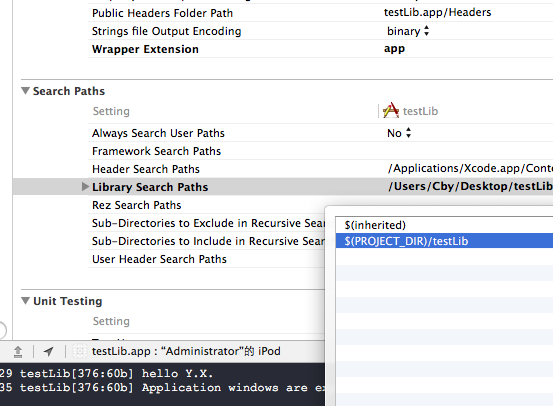Click the testLib.app/Headers value
This screenshot has width=553, height=406.
pyautogui.click(x=437, y=12)
